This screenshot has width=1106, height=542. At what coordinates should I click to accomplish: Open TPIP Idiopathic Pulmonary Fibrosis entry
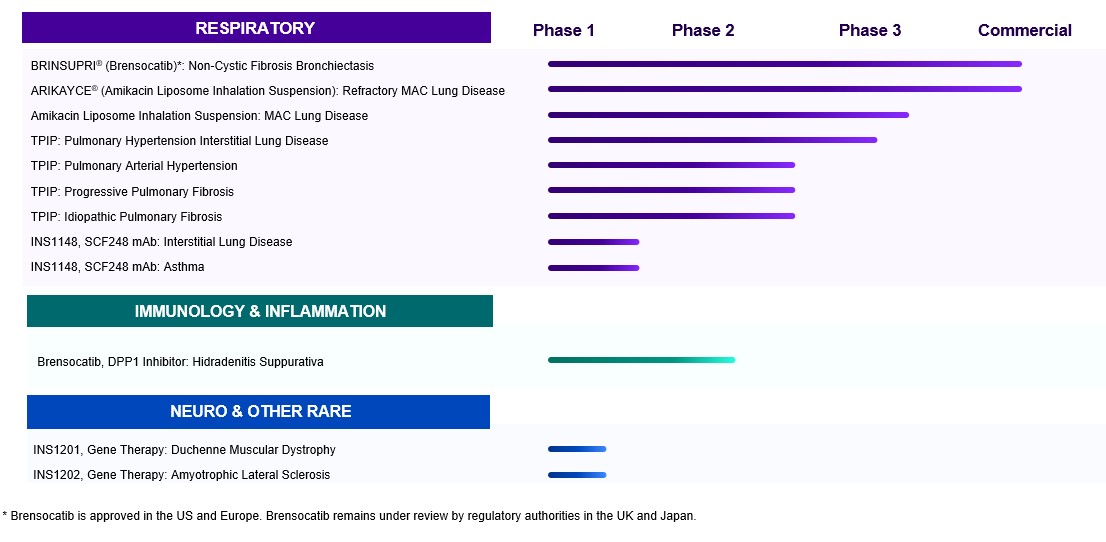[x=126, y=217]
